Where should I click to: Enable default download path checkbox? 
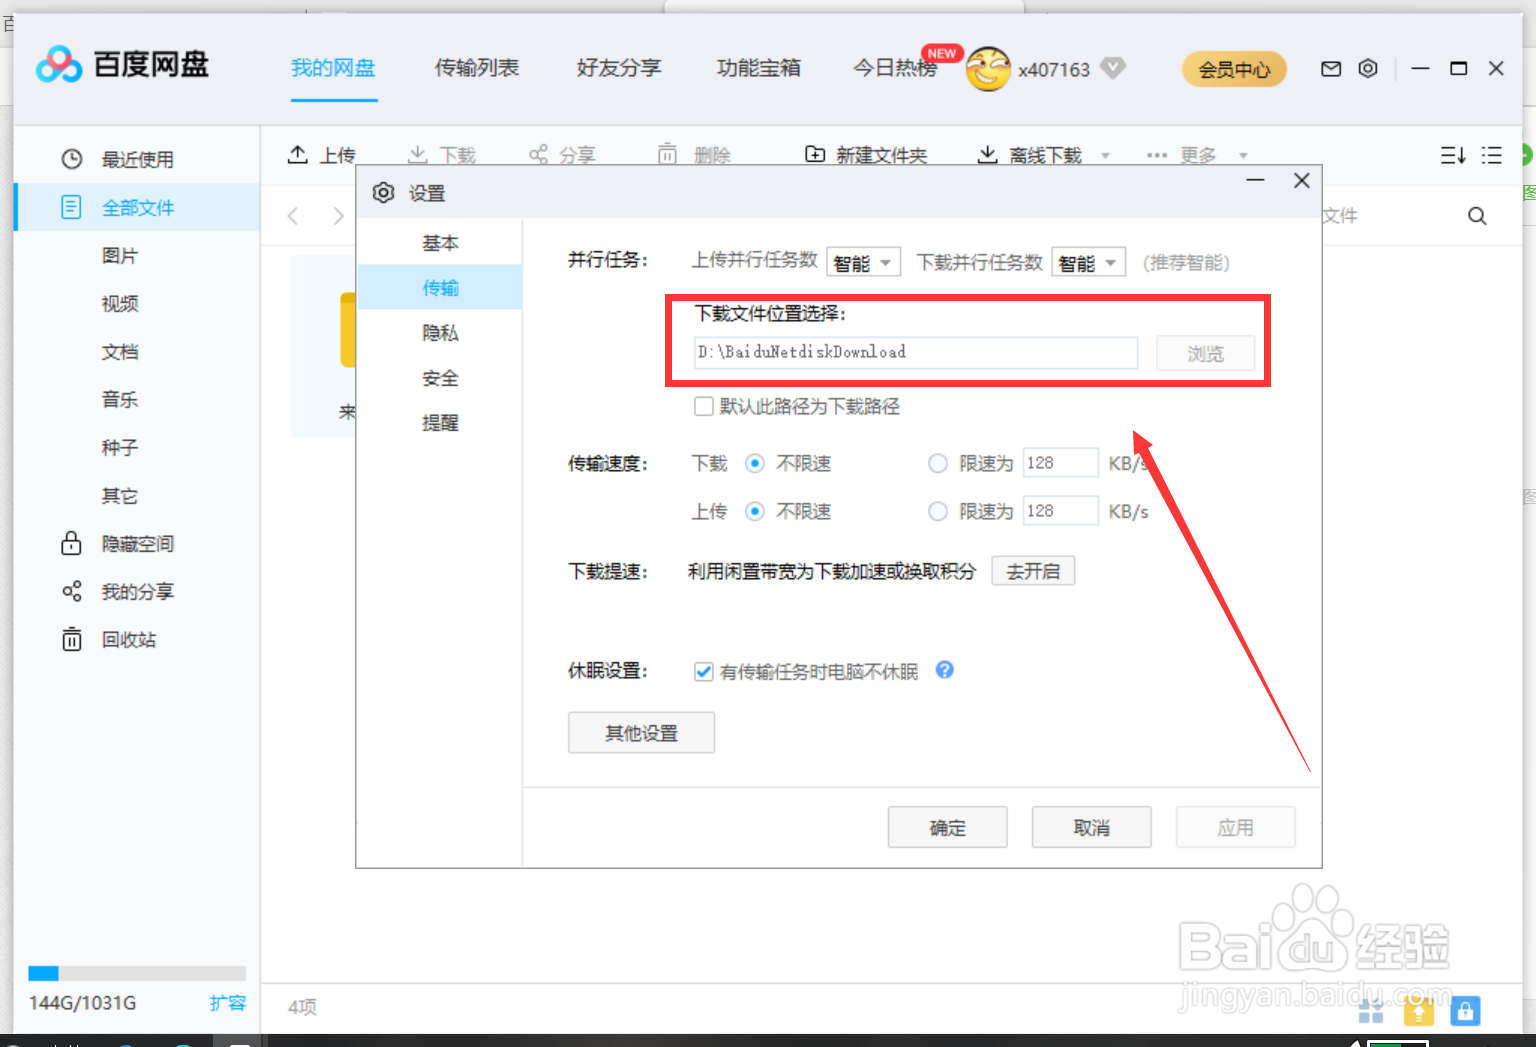(704, 406)
